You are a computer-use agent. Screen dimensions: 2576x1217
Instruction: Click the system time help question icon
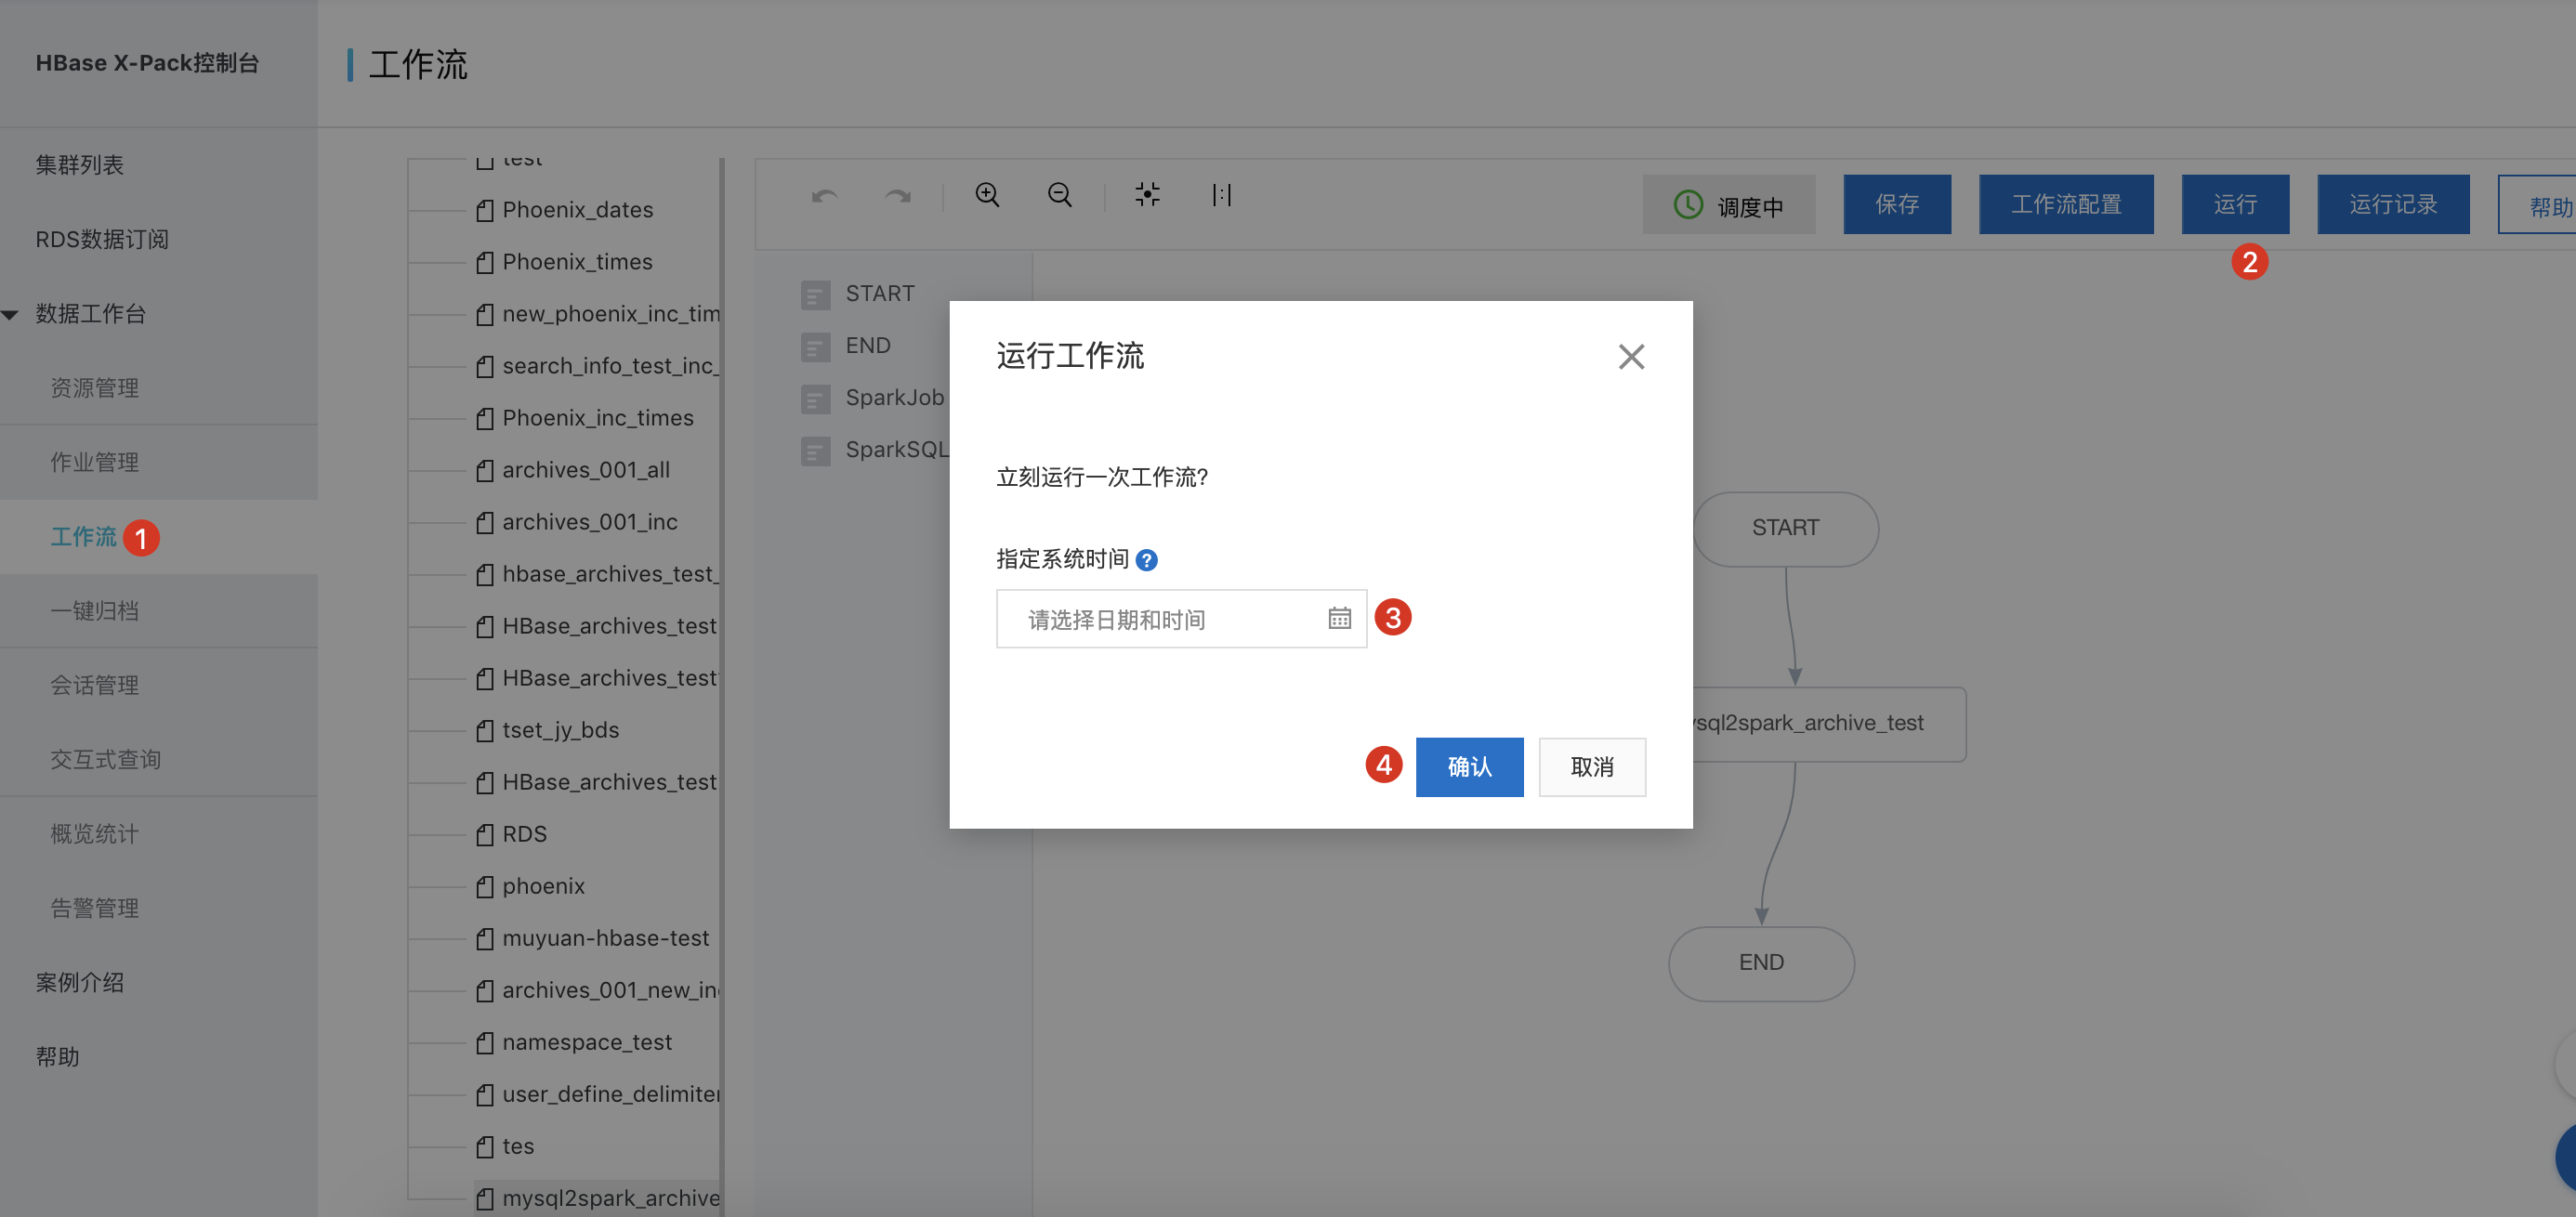[x=1147, y=560]
